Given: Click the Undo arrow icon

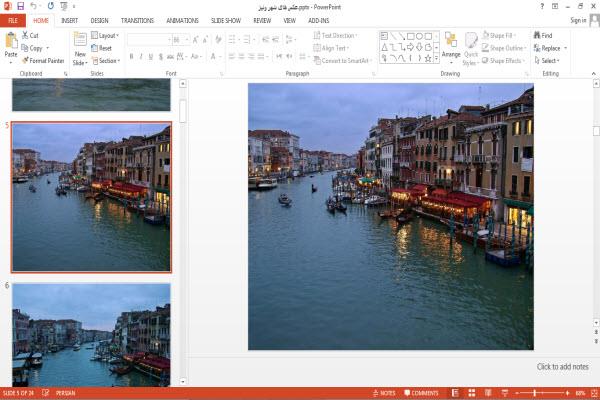Looking at the screenshot, I should click(x=34, y=6).
